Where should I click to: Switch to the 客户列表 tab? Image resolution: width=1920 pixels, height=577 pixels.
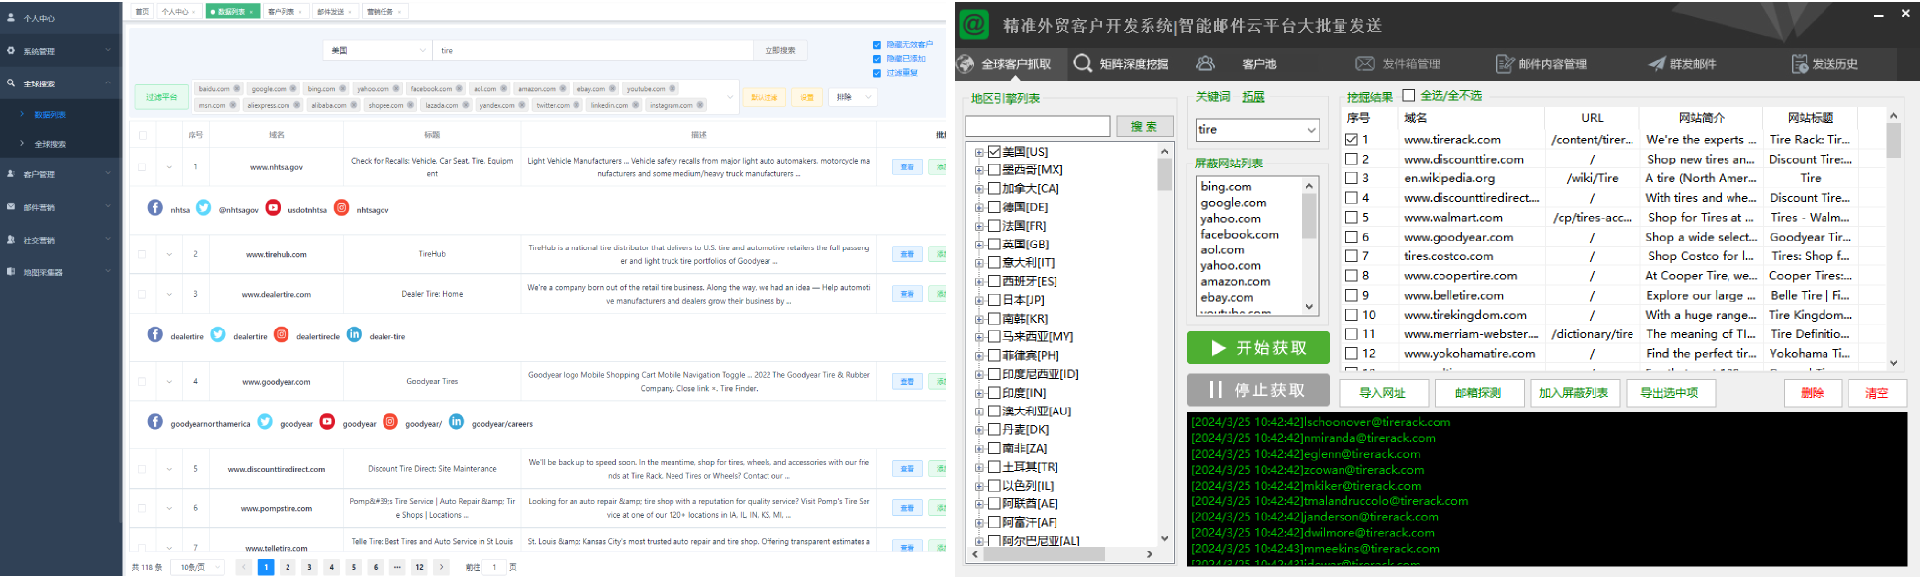[x=284, y=12]
